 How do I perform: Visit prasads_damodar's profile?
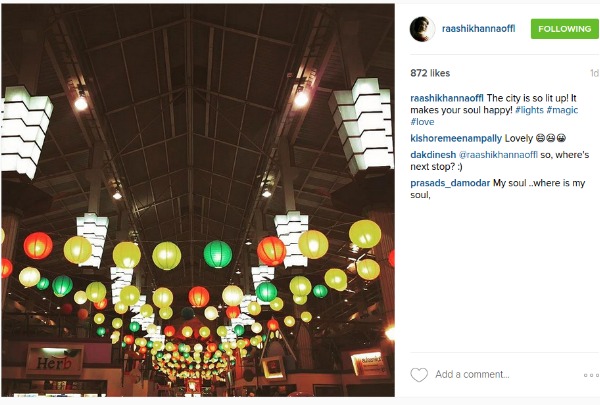pos(450,183)
